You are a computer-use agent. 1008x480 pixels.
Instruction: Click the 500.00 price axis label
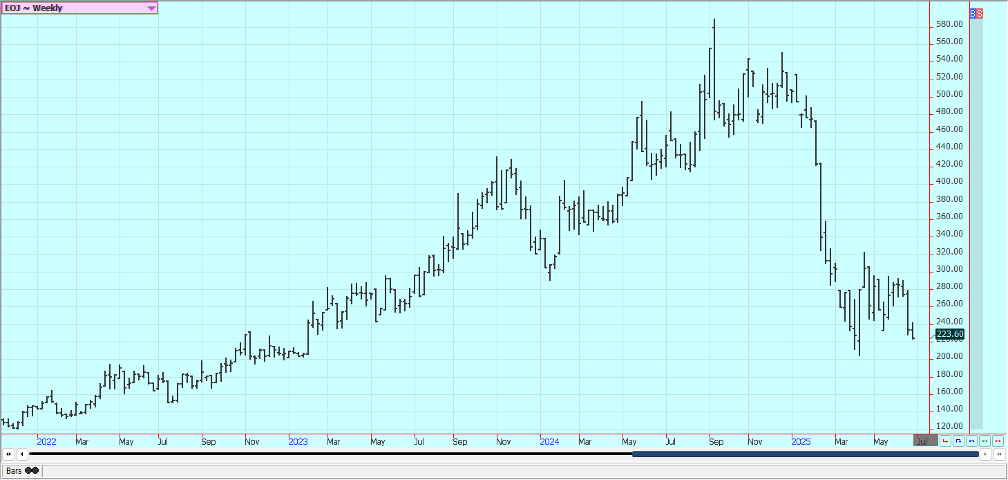coord(950,94)
